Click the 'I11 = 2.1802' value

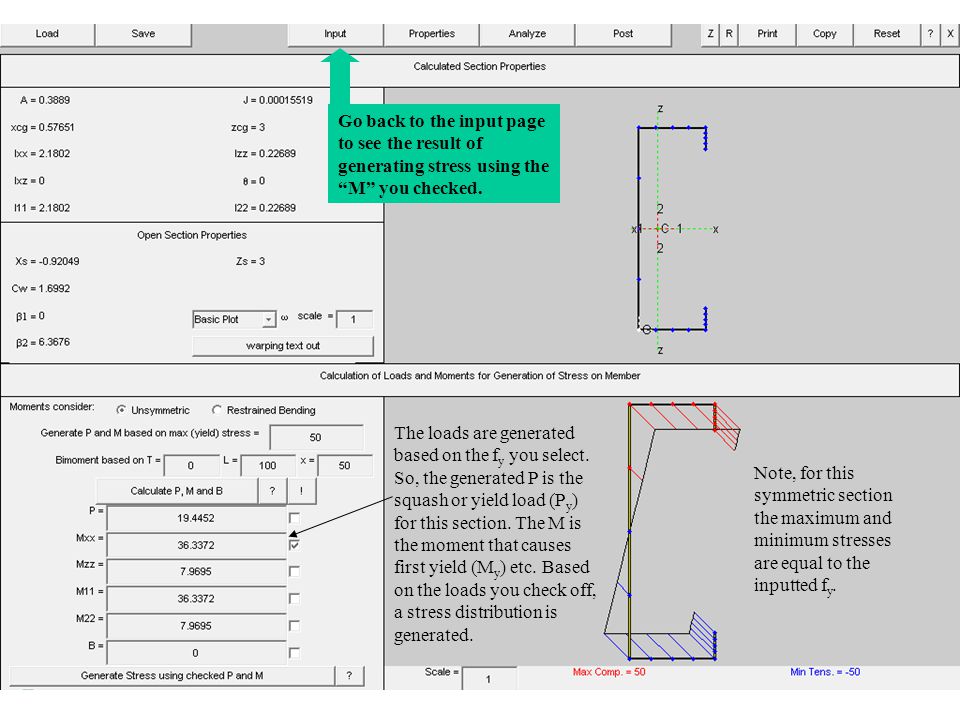[x=42, y=208]
